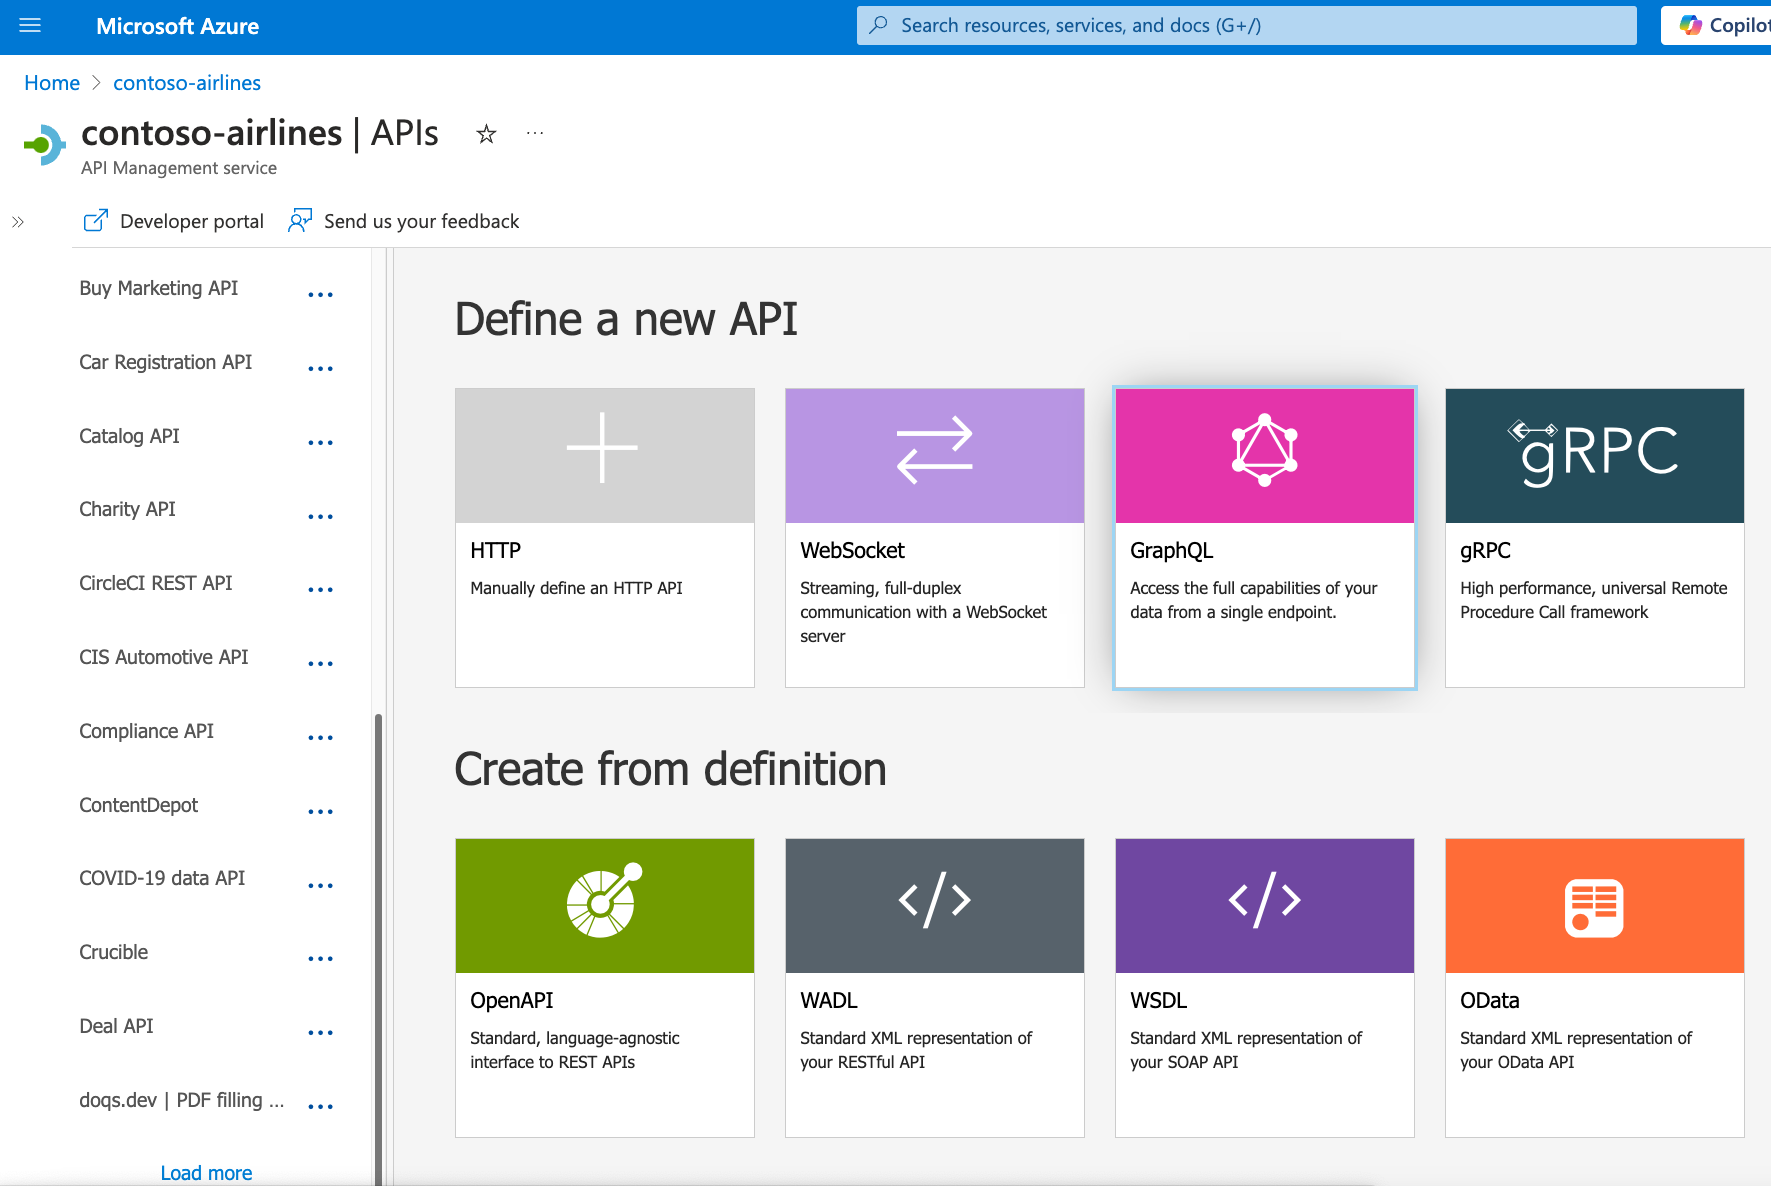Open context menu for Charity API
This screenshot has height=1186, width=1771.
pos(320,517)
